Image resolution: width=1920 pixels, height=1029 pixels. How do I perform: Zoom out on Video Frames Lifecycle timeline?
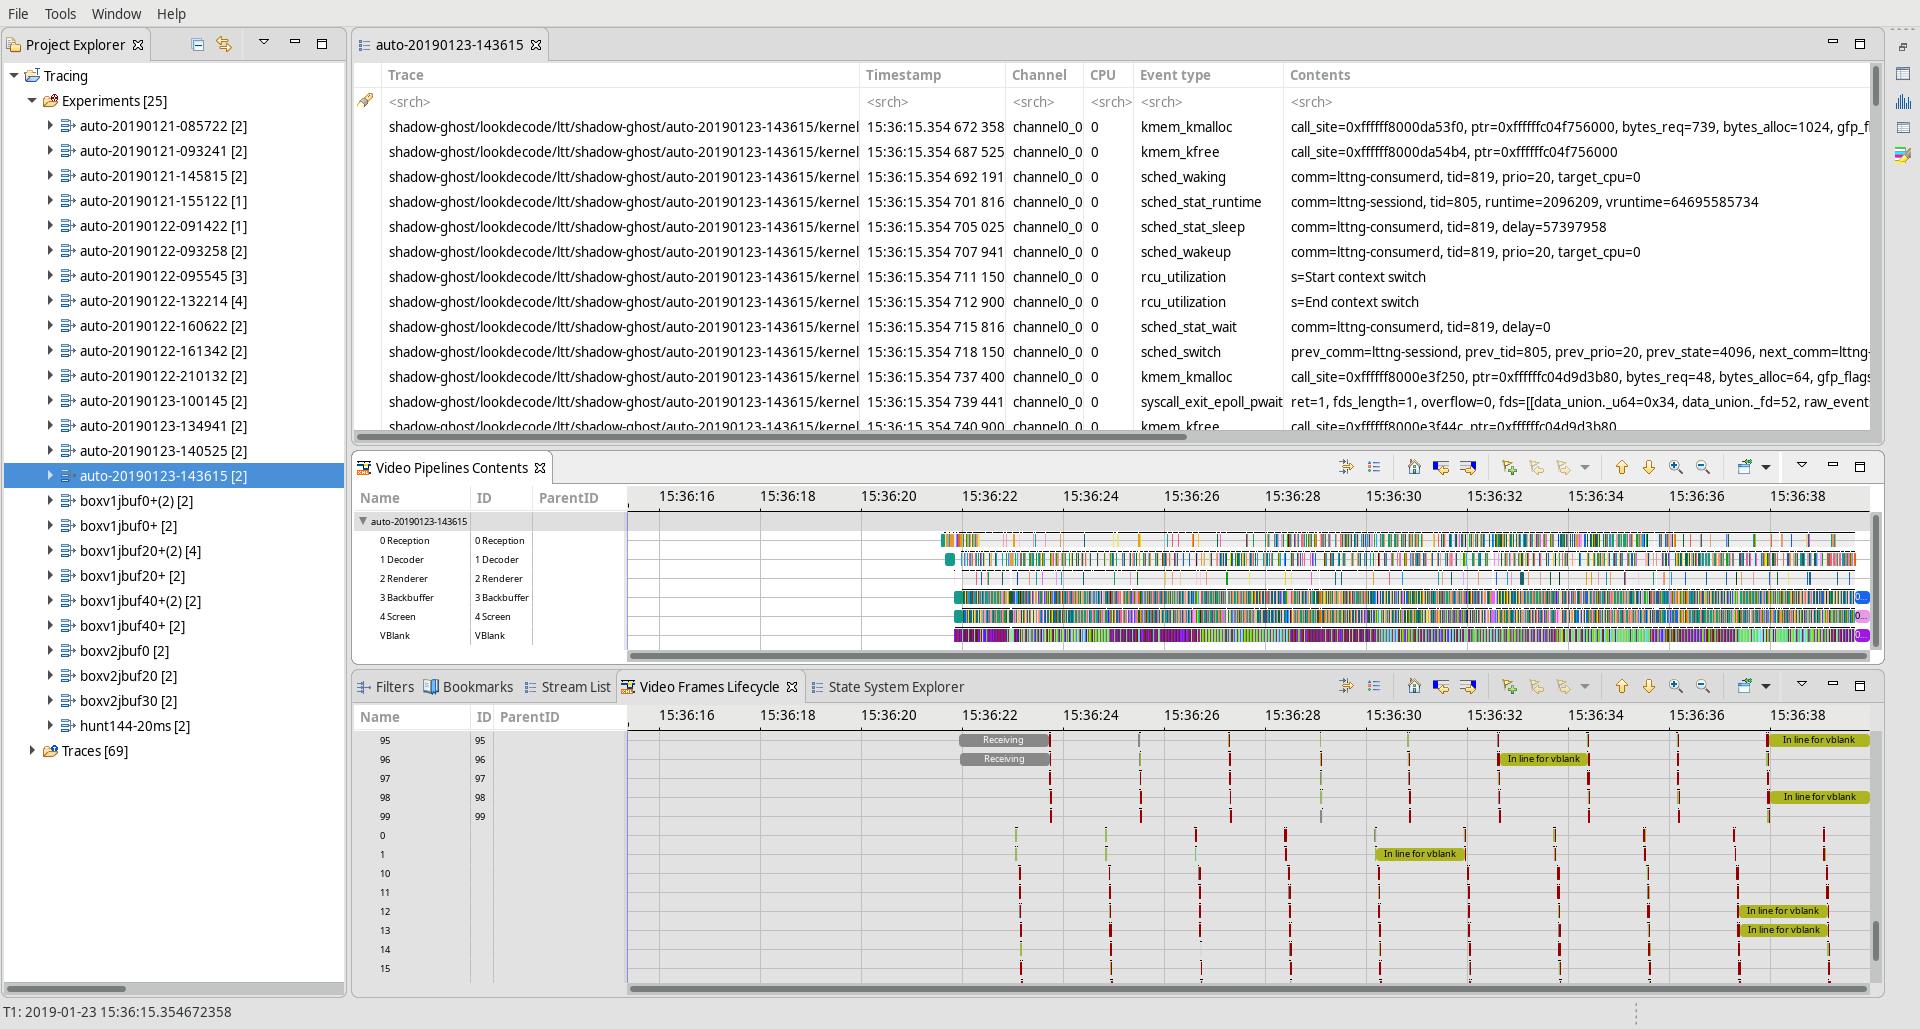pyautogui.click(x=1703, y=686)
